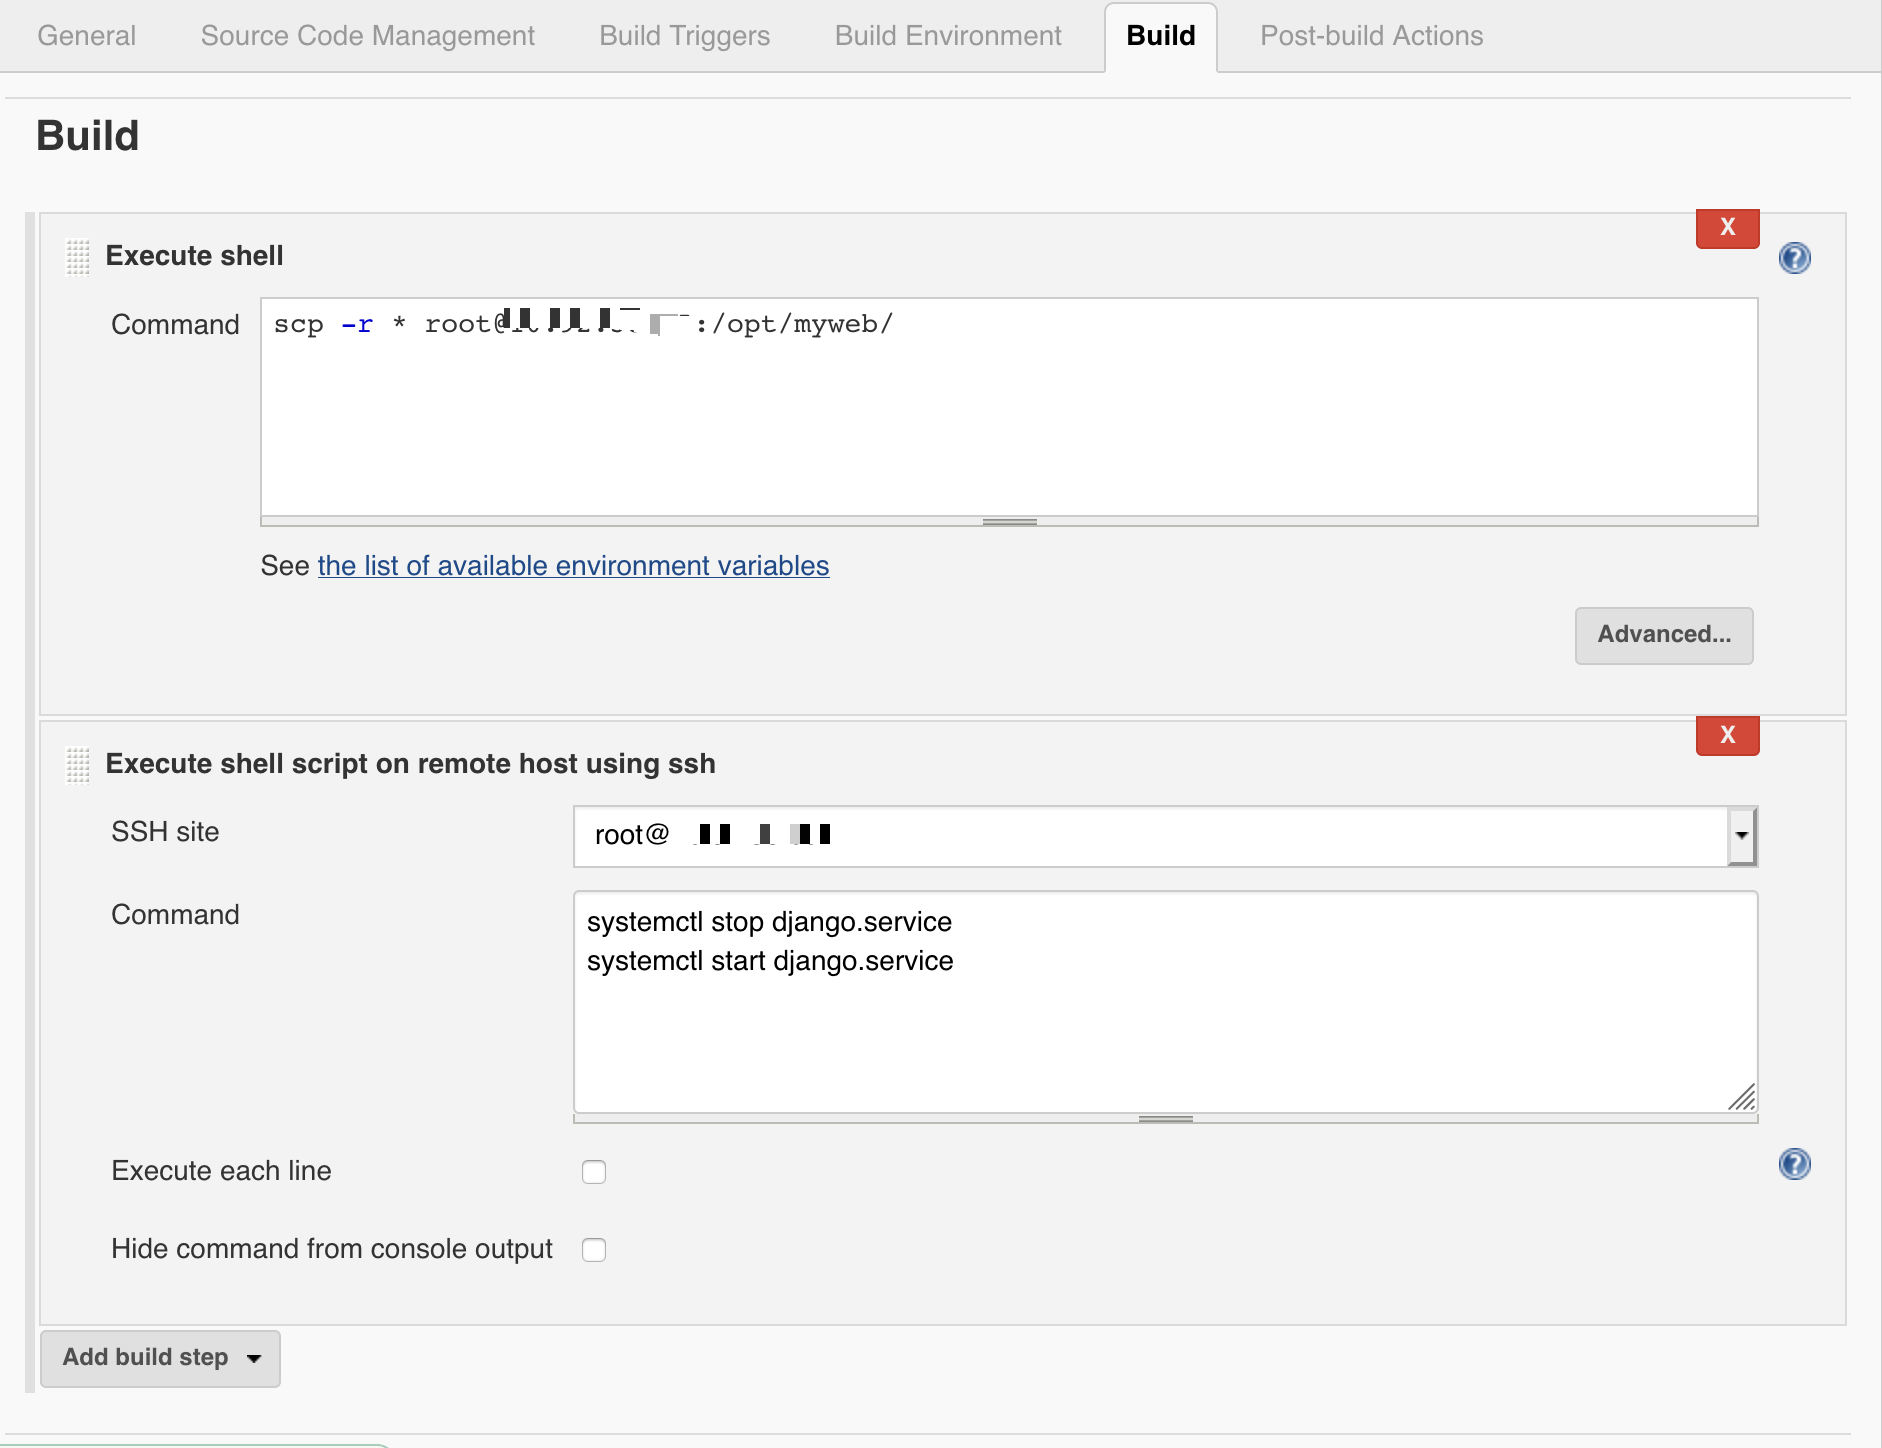This screenshot has width=1882, height=1448.
Task: Click the help icon next to Execute each line
Action: pos(1795,1163)
